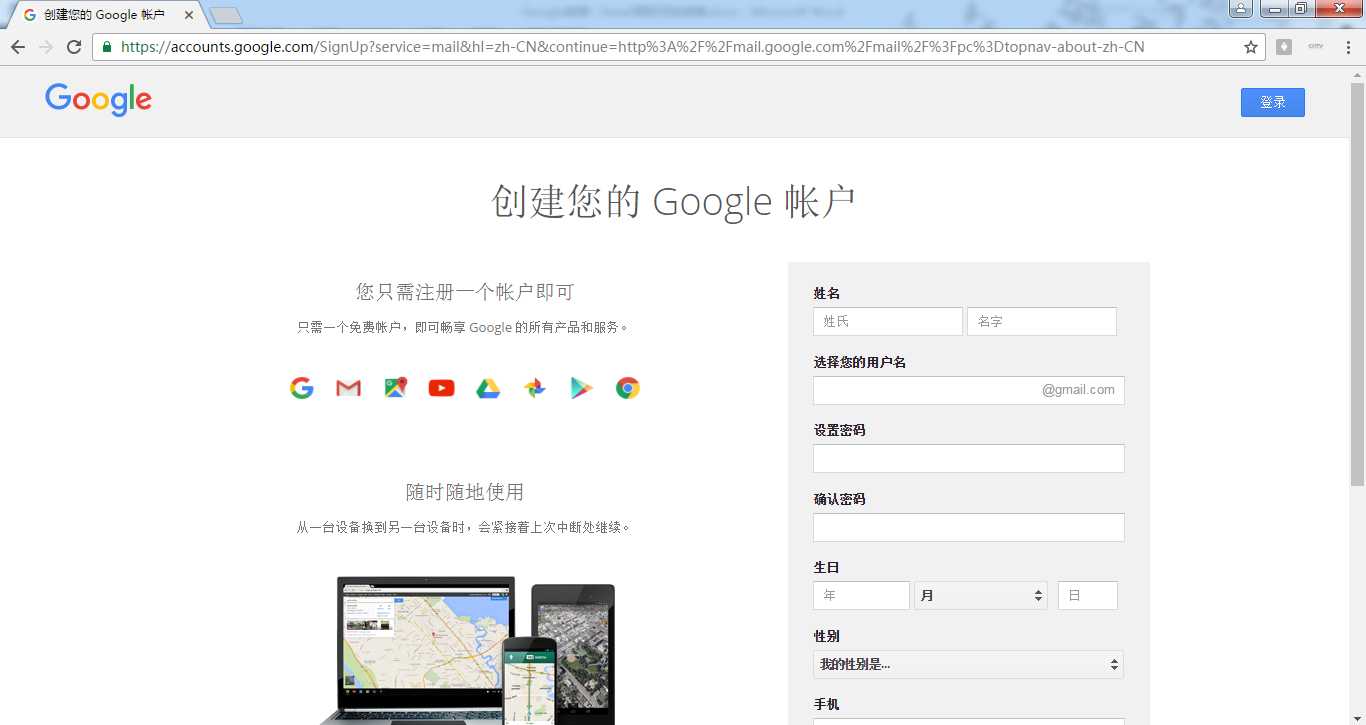Click the gray extension icon beside address bar
Viewport: 1366px width, 725px height.
pyautogui.click(x=1284, y=47)
